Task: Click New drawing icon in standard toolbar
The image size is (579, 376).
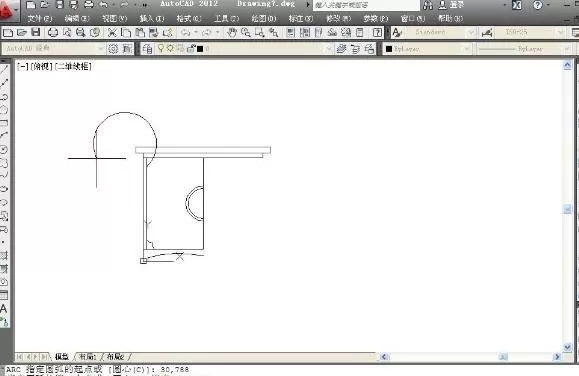Action: 8,33
